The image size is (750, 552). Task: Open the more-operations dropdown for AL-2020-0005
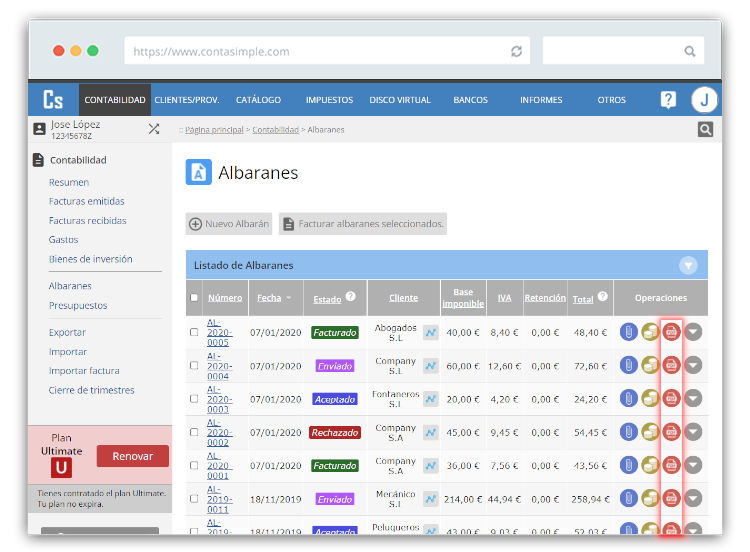(x=693, y=332)
